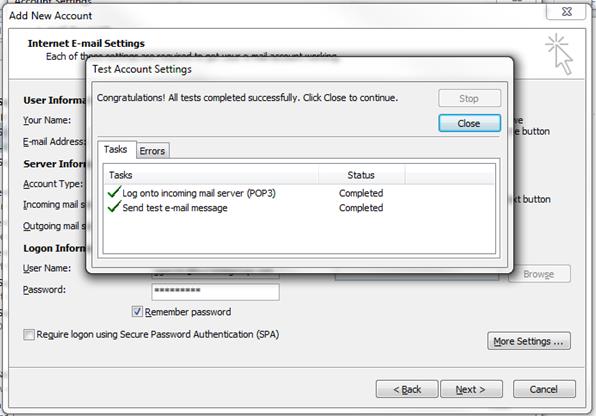Cancel the Add New Account wizard
The height and width of the screenshot is (416, 596).
(x=544, y=389)
